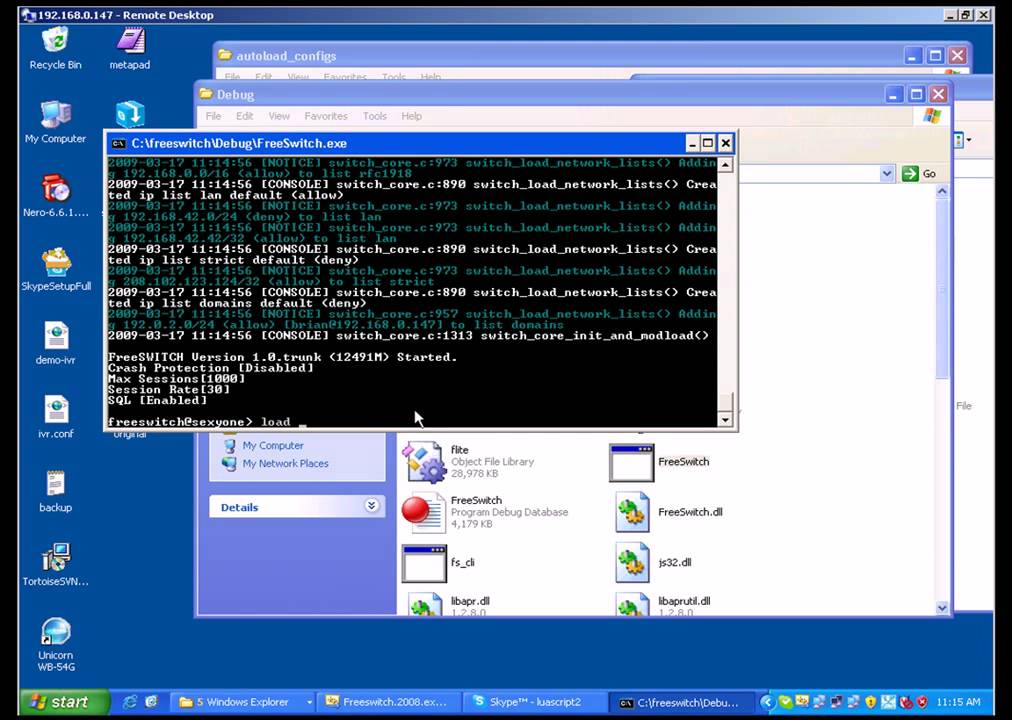This screenshot has height=720, width=1012.
Task: Launch Internet Explorer from quick launch
Action: click(x=130, y=702)
